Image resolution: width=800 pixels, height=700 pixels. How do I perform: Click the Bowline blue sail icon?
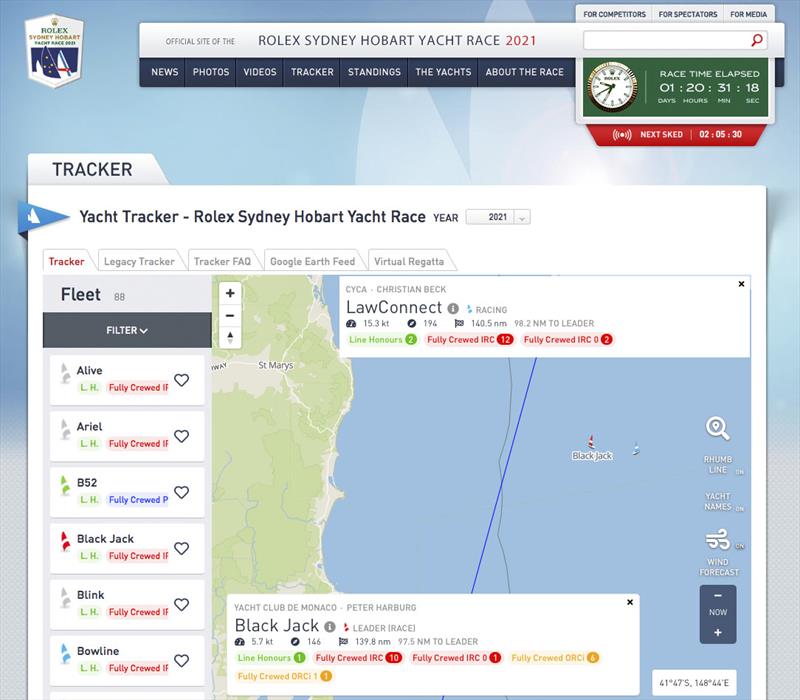65,654
